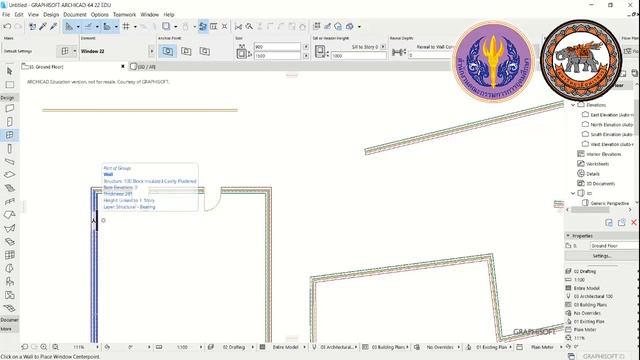Open the Default Settings favorites dropdown arrow
The width and height of the screenshot is (640, 360).
click(75, 51)
